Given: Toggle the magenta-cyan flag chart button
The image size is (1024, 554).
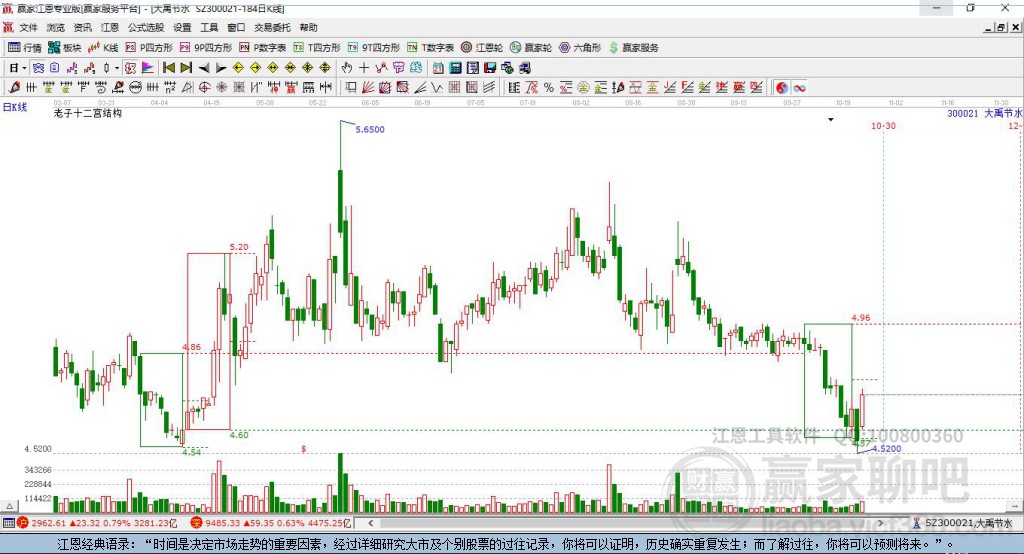Looking at the screenshot, I should tap(148, 68).
